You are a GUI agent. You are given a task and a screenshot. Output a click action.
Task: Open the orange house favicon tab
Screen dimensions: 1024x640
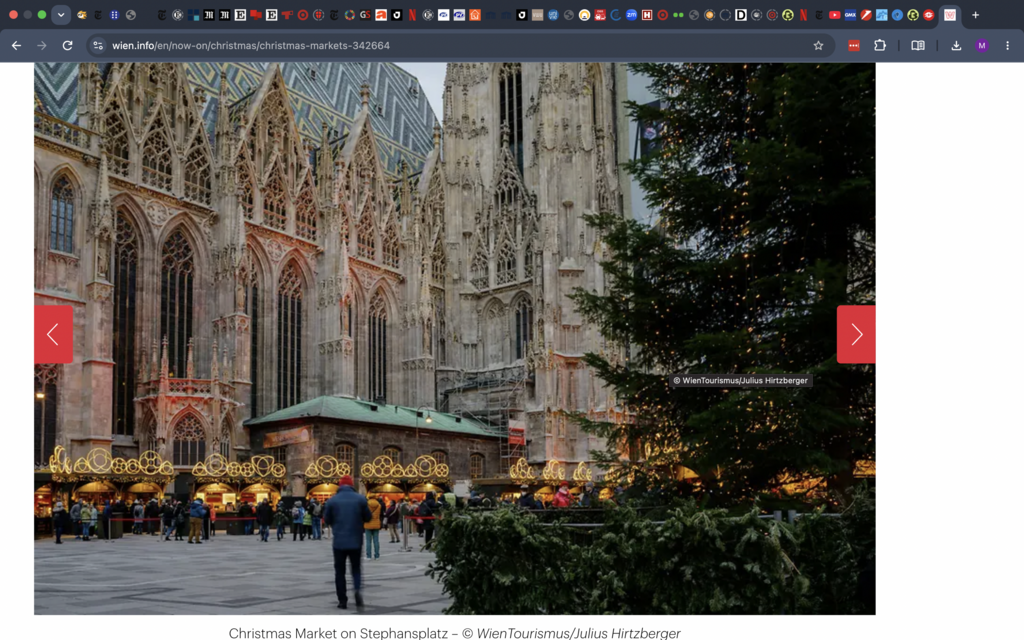coord(475,15)
